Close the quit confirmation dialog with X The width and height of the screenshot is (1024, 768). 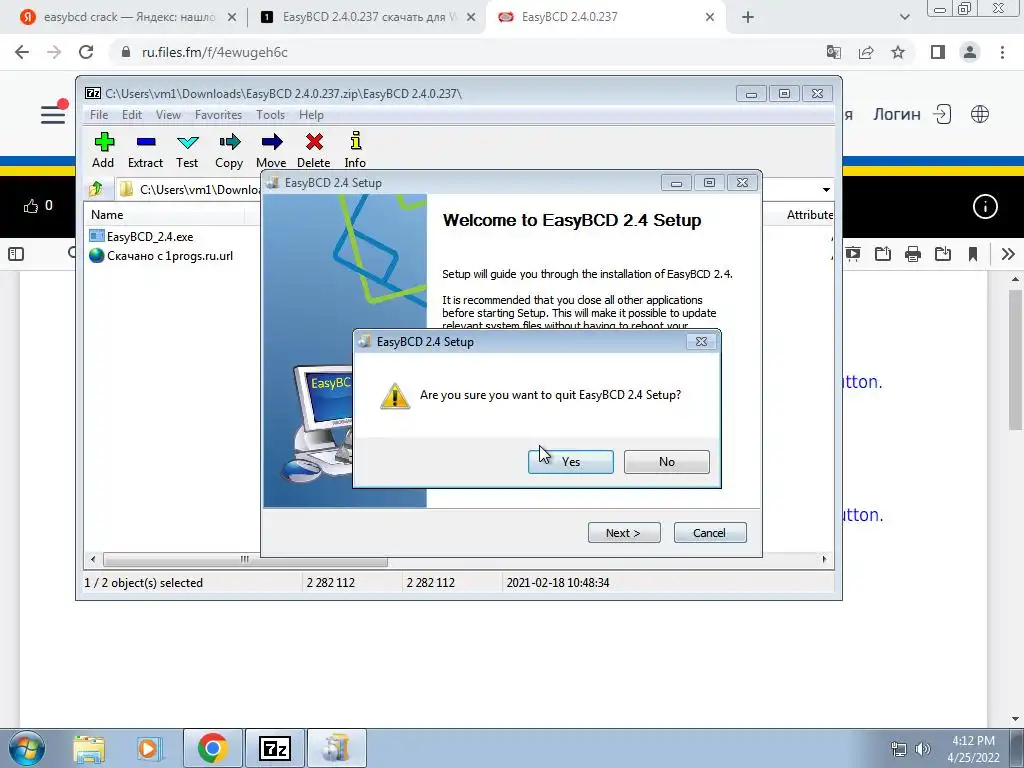coord(701,342)
